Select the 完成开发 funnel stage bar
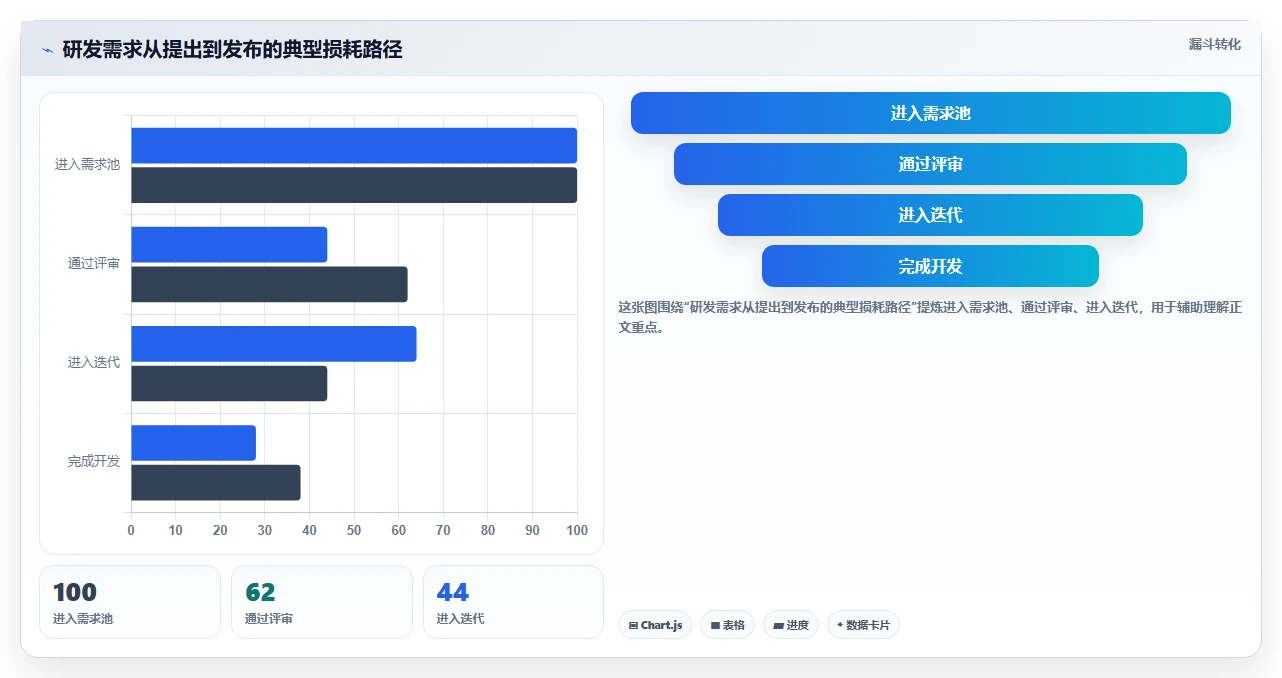This screenshot has height=678, width=1282. [930, 266]
